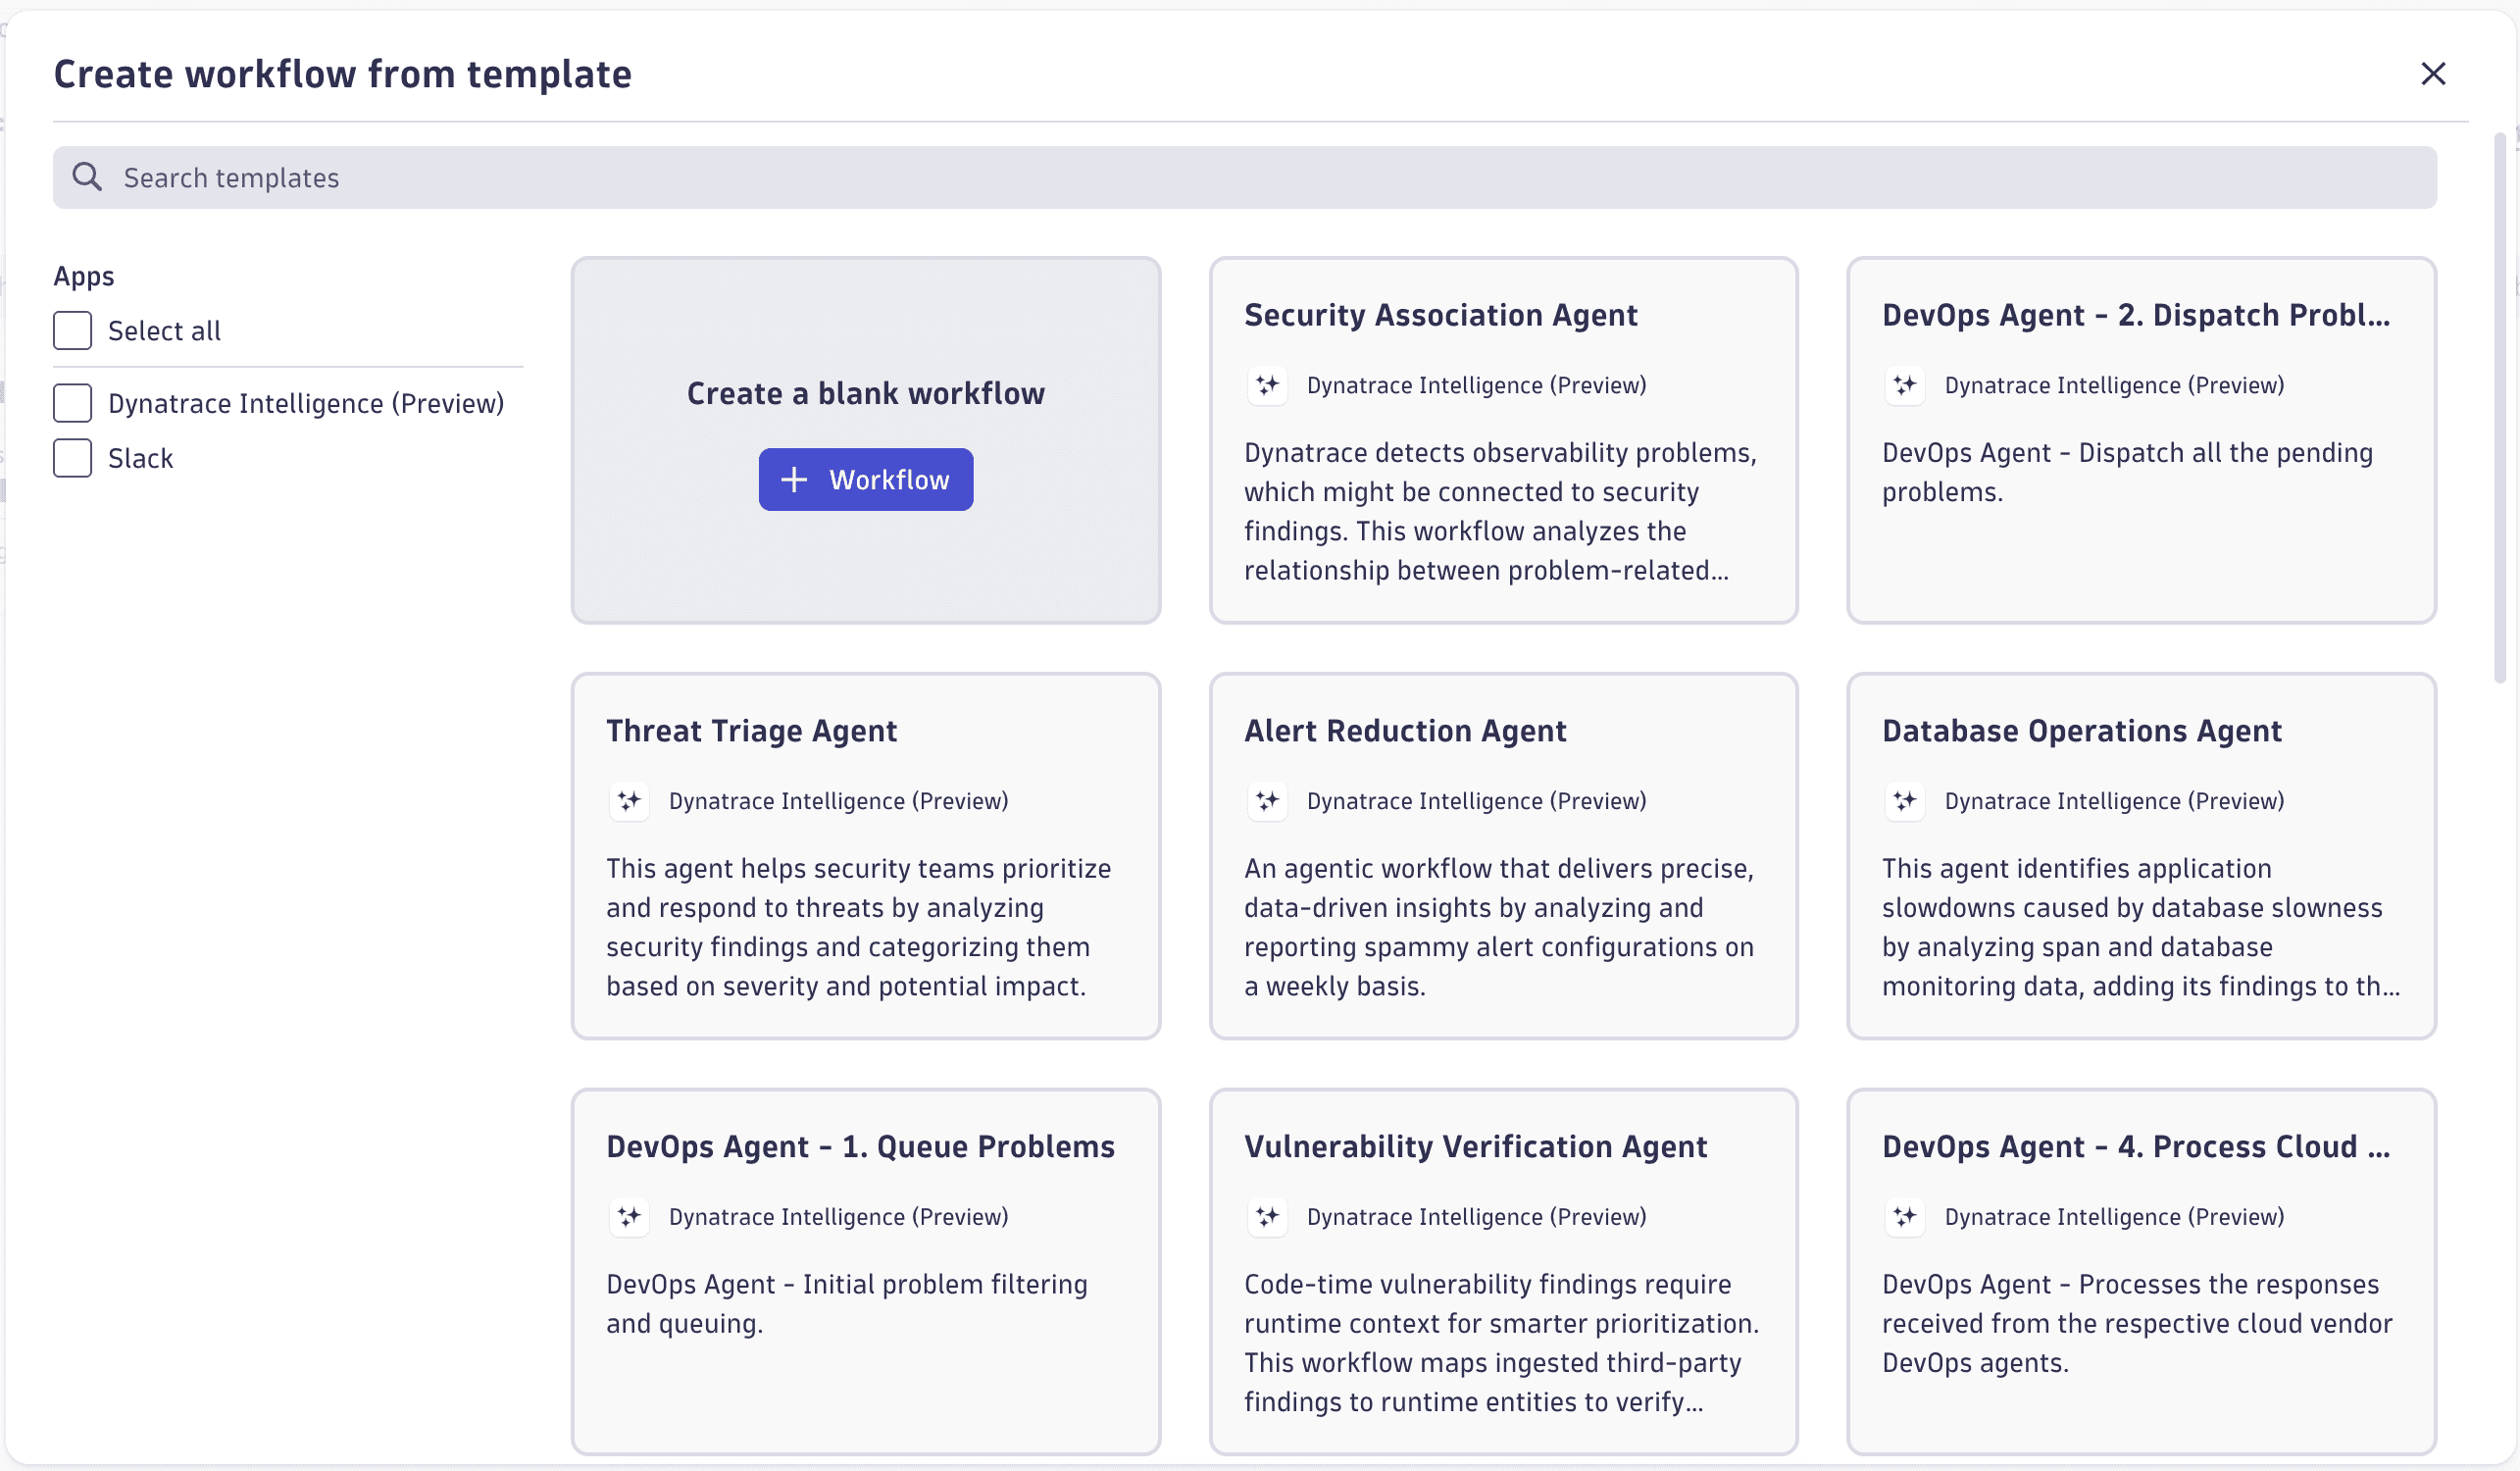Enable the Select all checkbox

[x=72, y=330]
